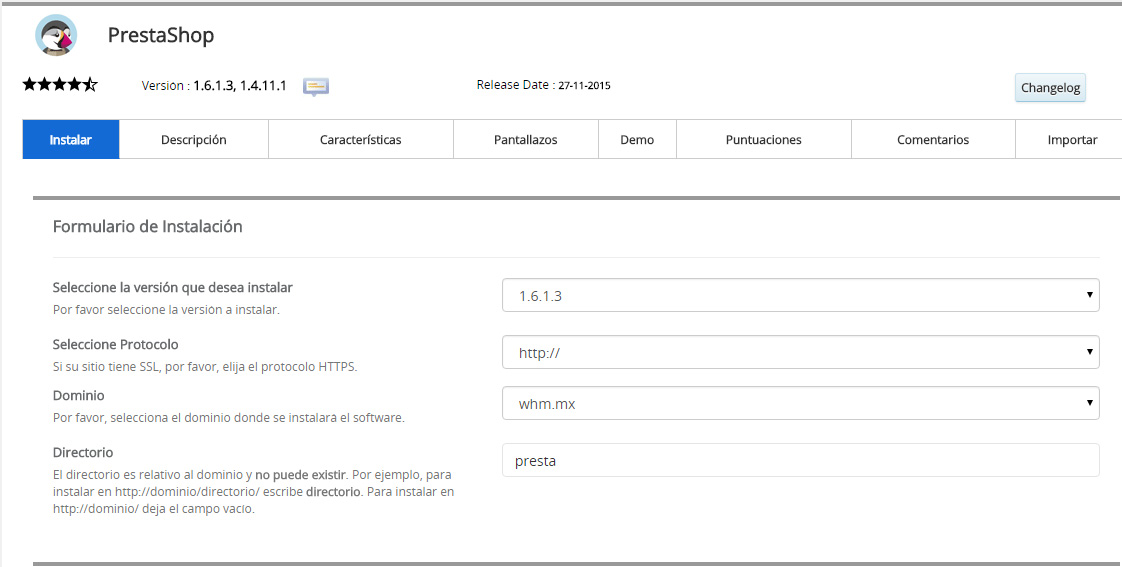1122x567 pixels.
Task: Select the Demo tab
Action: click(637, 140)
